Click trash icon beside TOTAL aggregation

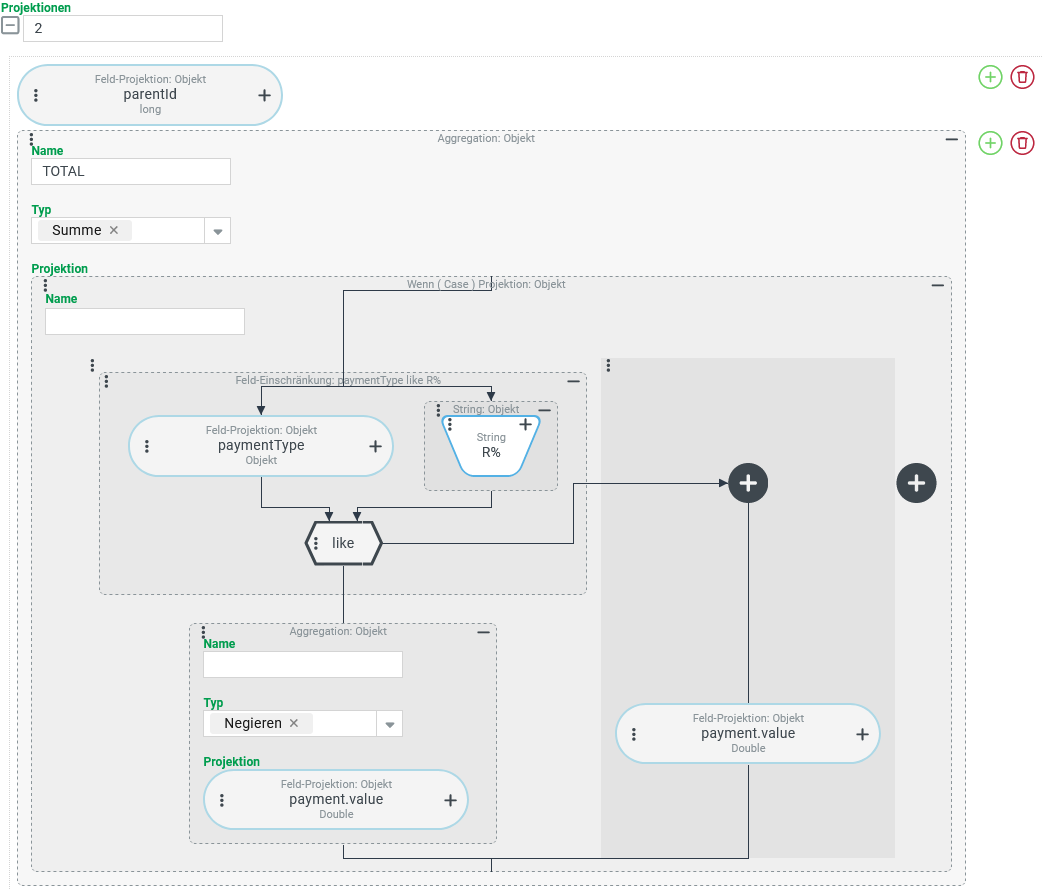pos(1022,143)
